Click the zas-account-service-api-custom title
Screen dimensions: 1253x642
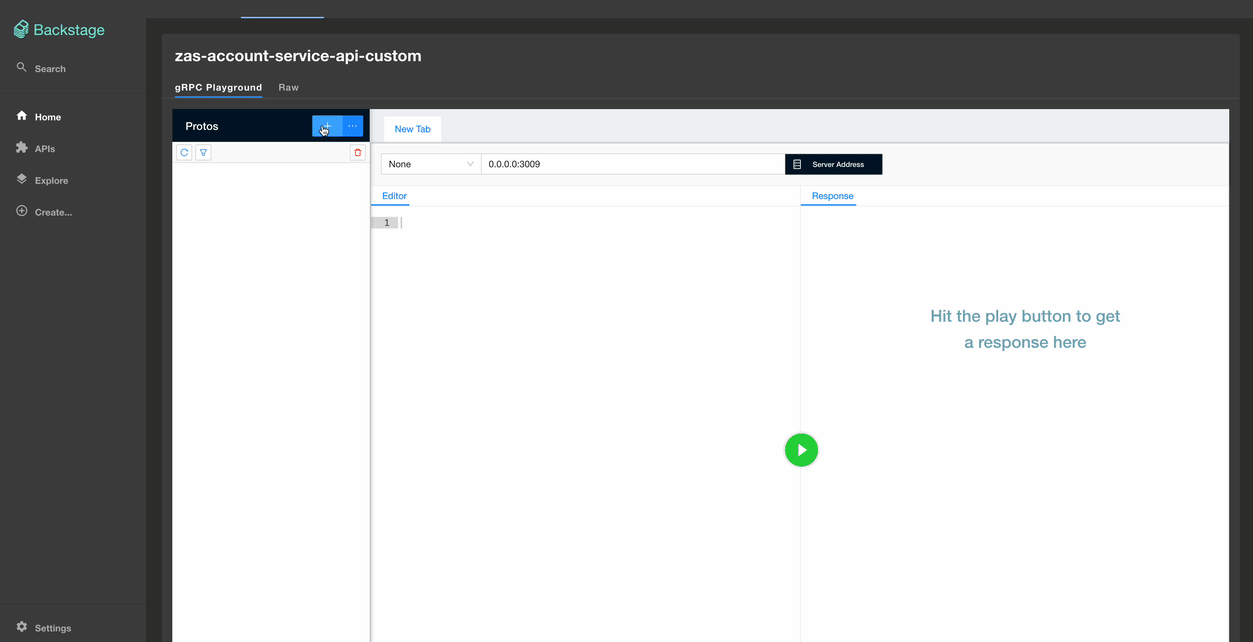click(x=298, y=56)
